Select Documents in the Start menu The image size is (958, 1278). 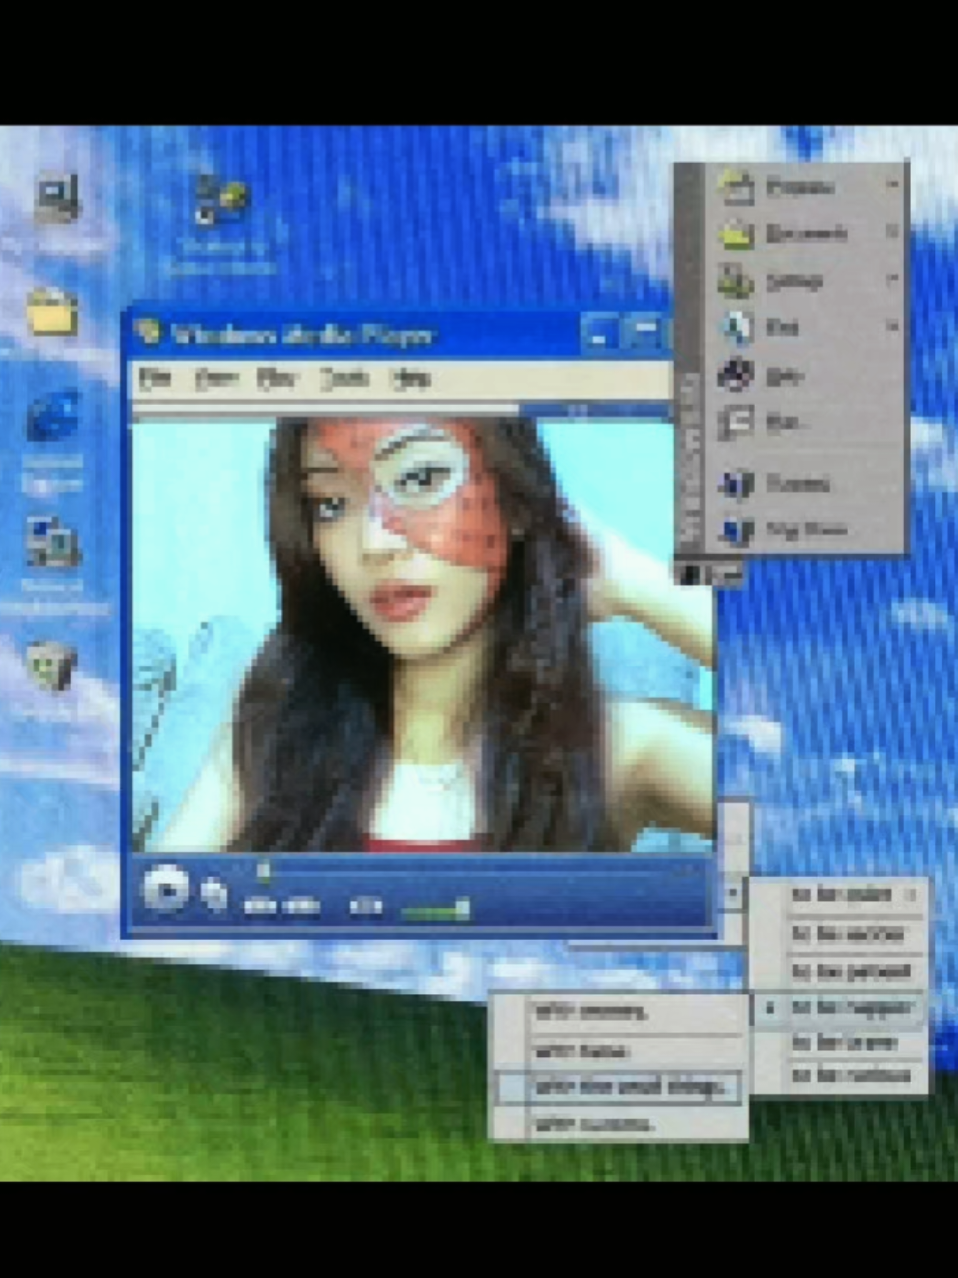pos(807,233)
